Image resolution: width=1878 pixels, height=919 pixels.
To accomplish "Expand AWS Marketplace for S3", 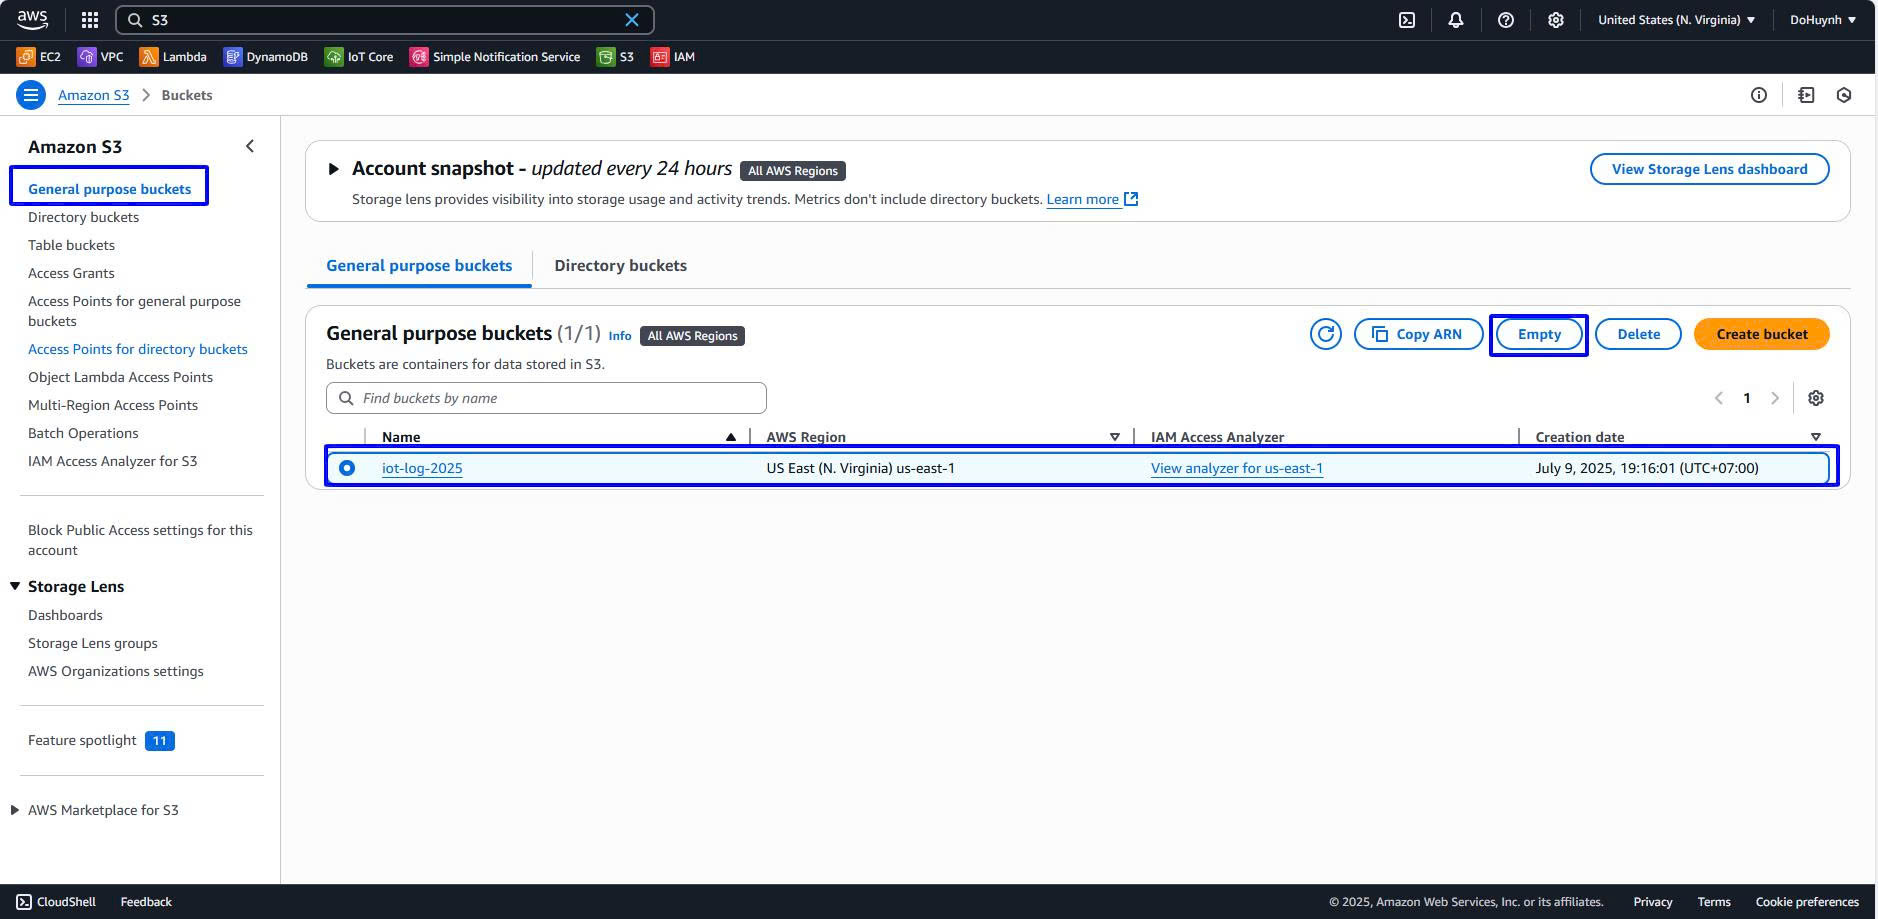I will 15,810.
